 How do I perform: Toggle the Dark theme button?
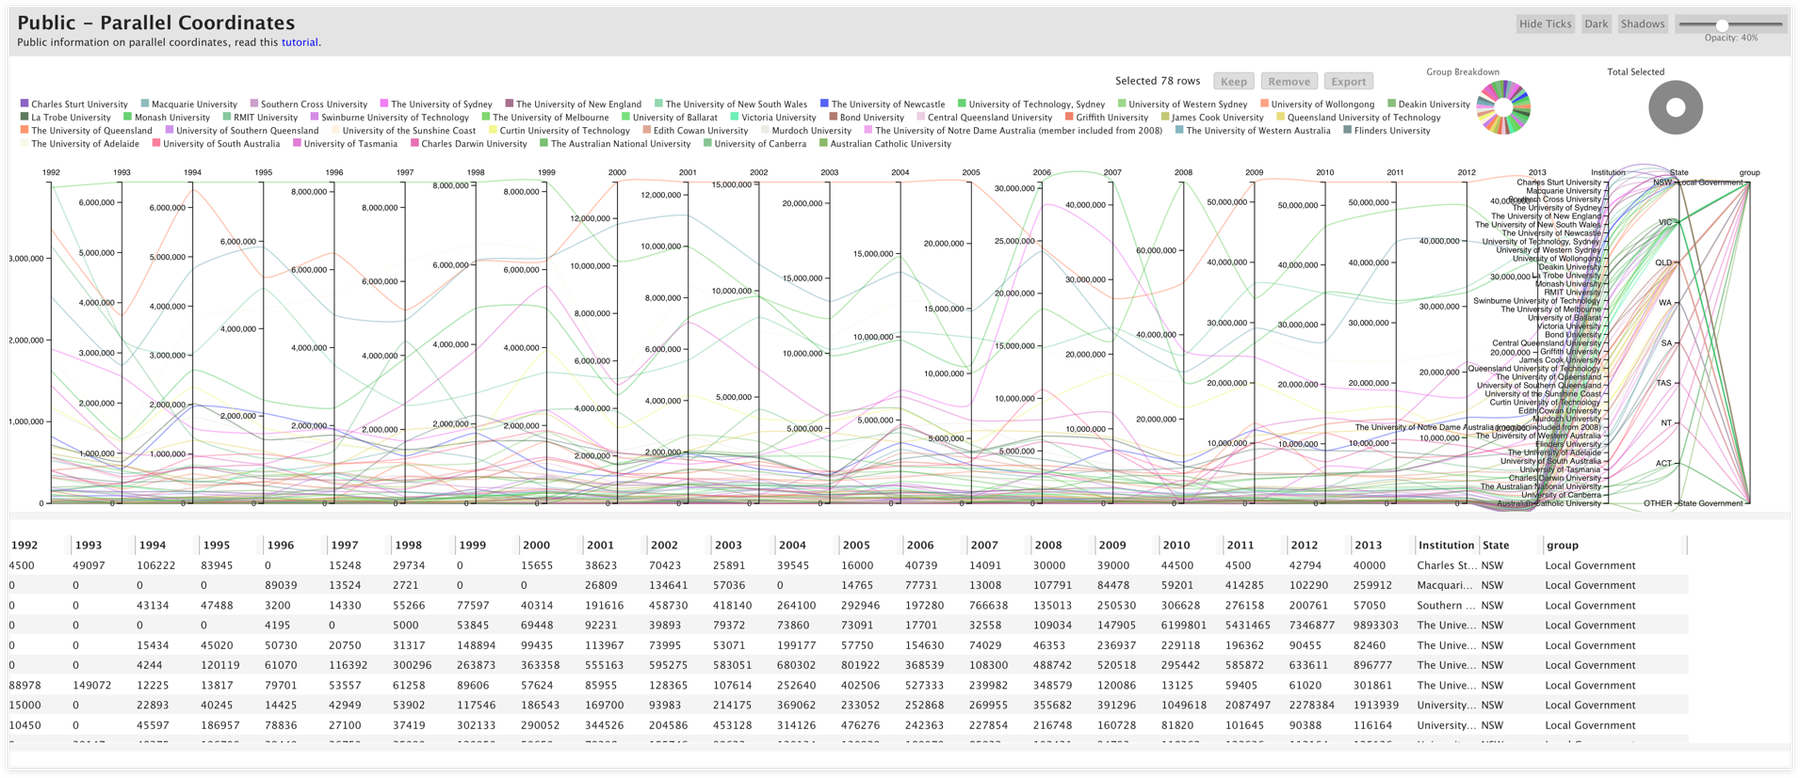(x=1596, y=24)
